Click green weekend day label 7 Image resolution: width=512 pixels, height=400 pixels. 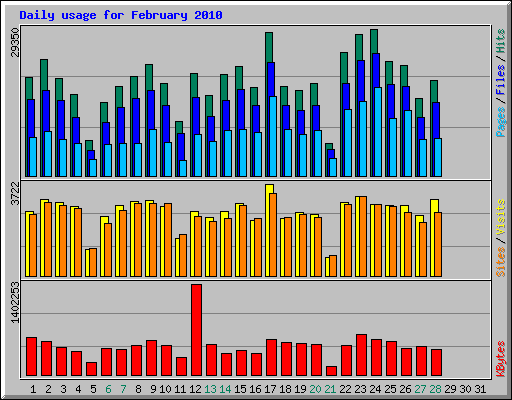tap(123, 389)
